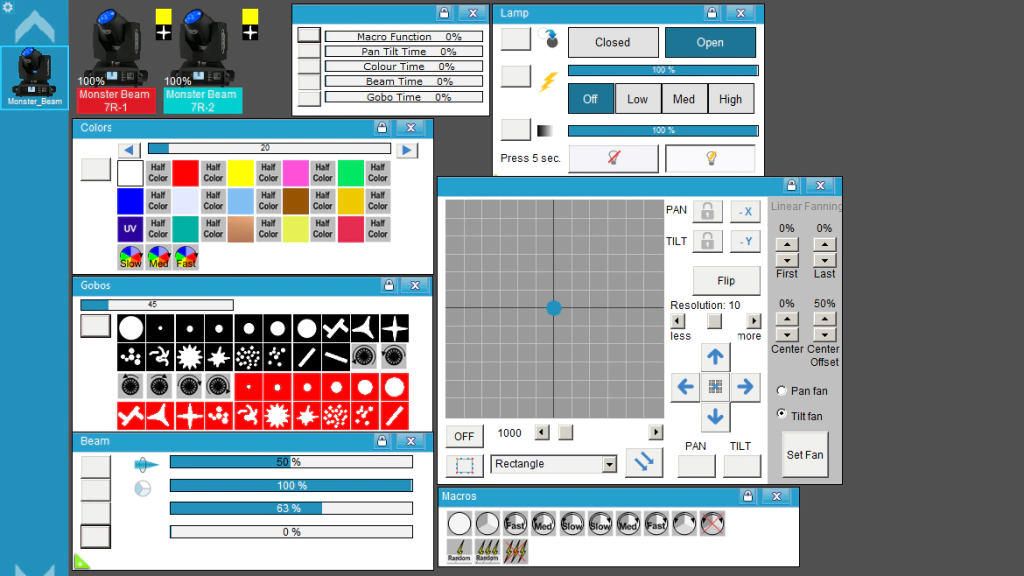This screenshot has width=1024, height=576.
Task: Decrease the Center Offset value
Action: pyautogui.click(x=824, y=334)
